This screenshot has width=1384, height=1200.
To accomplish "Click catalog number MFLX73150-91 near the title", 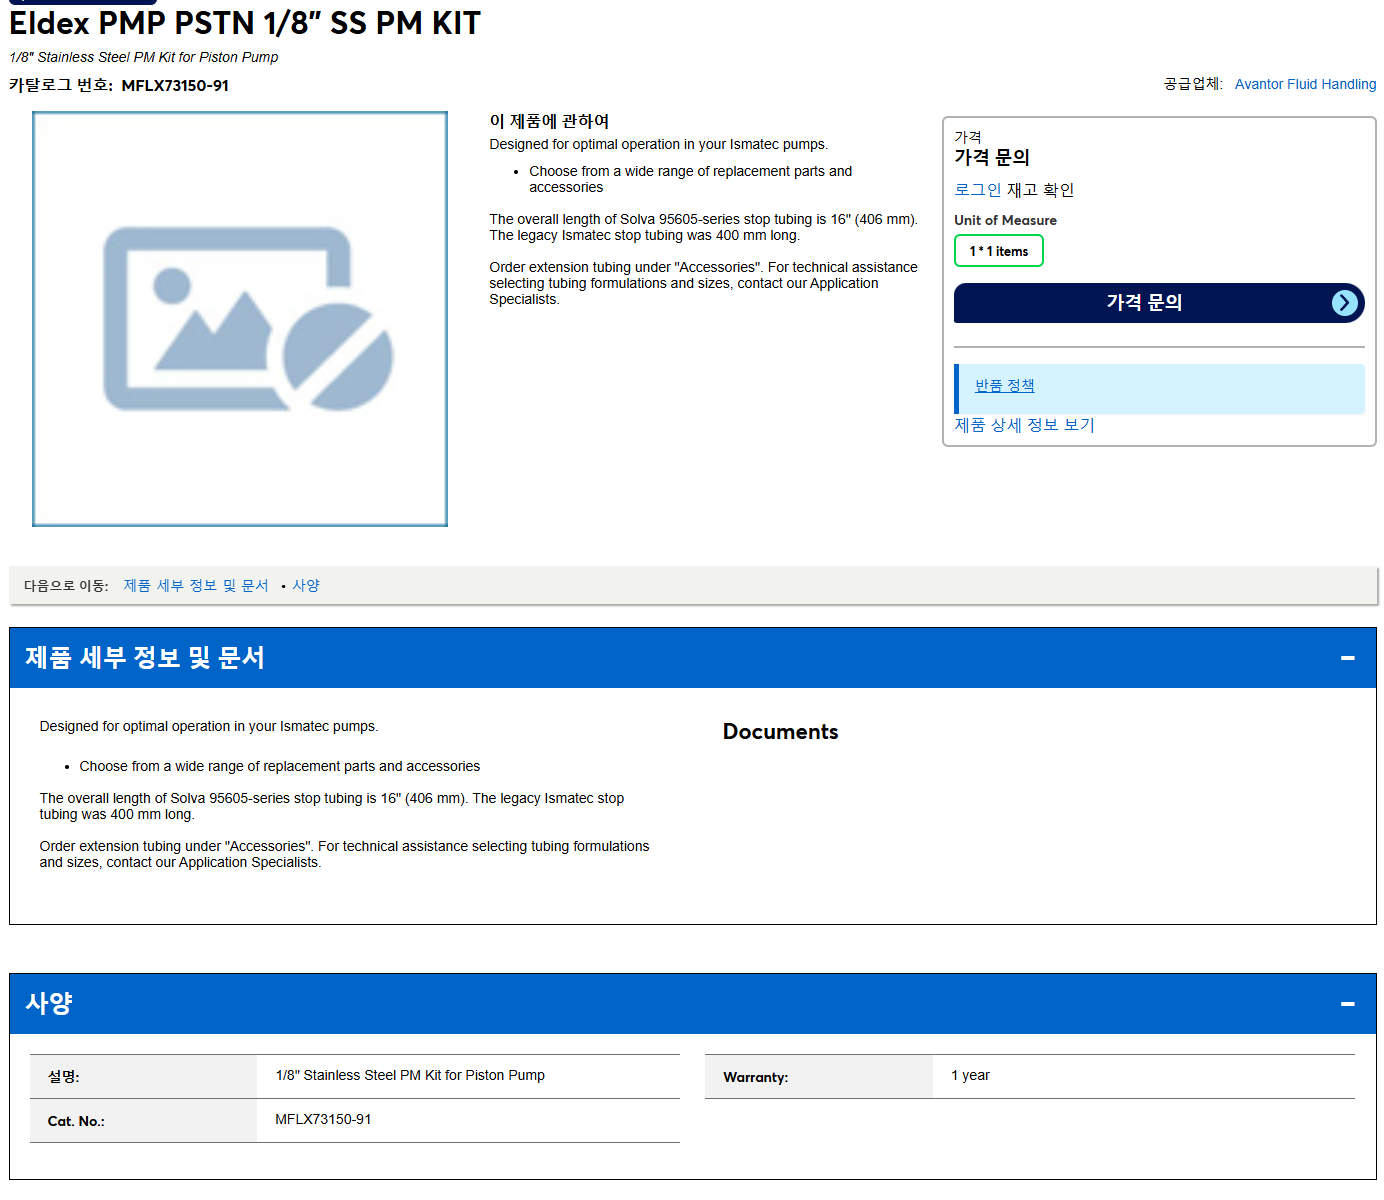I will (175, 86).
